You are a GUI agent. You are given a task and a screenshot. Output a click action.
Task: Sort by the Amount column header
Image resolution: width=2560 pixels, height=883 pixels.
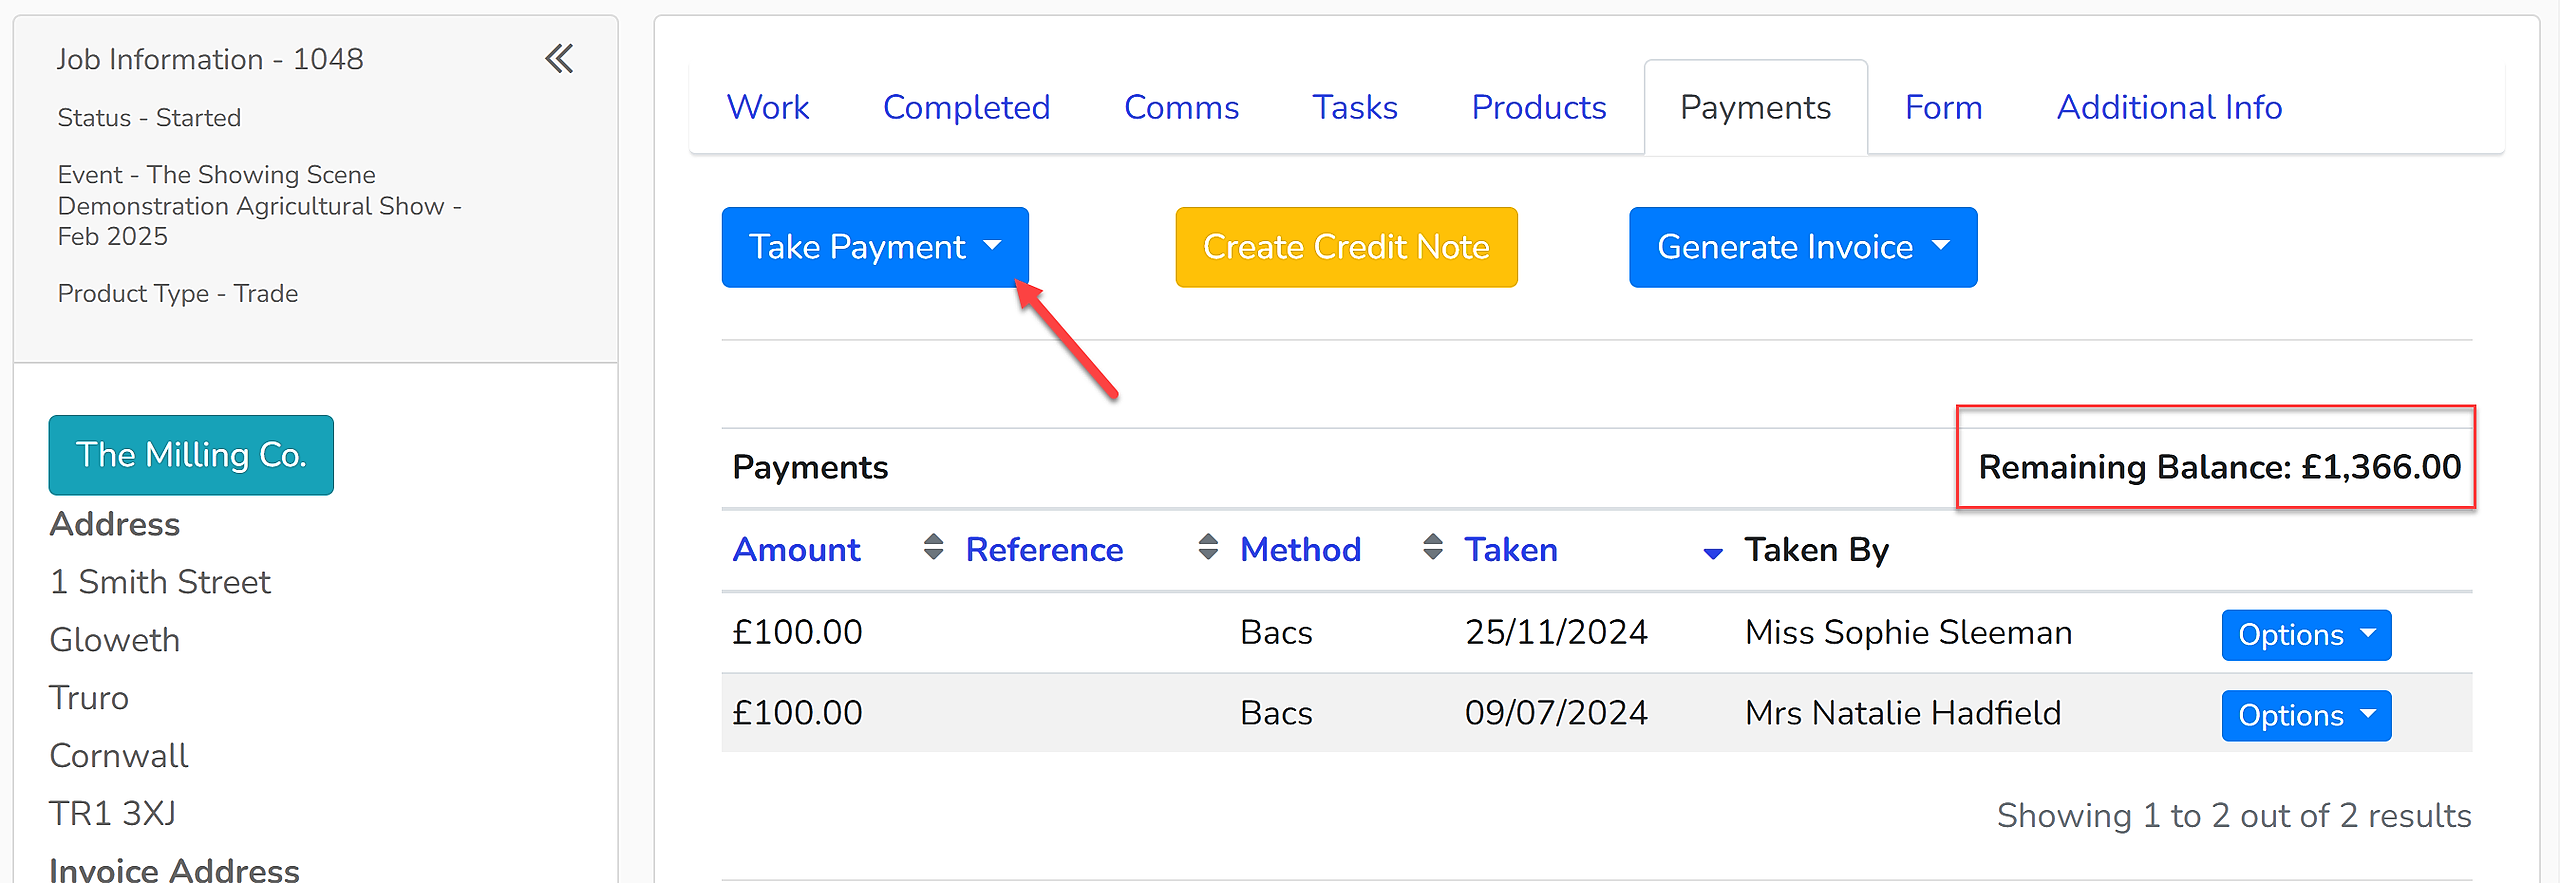click(x=796, y=550)
